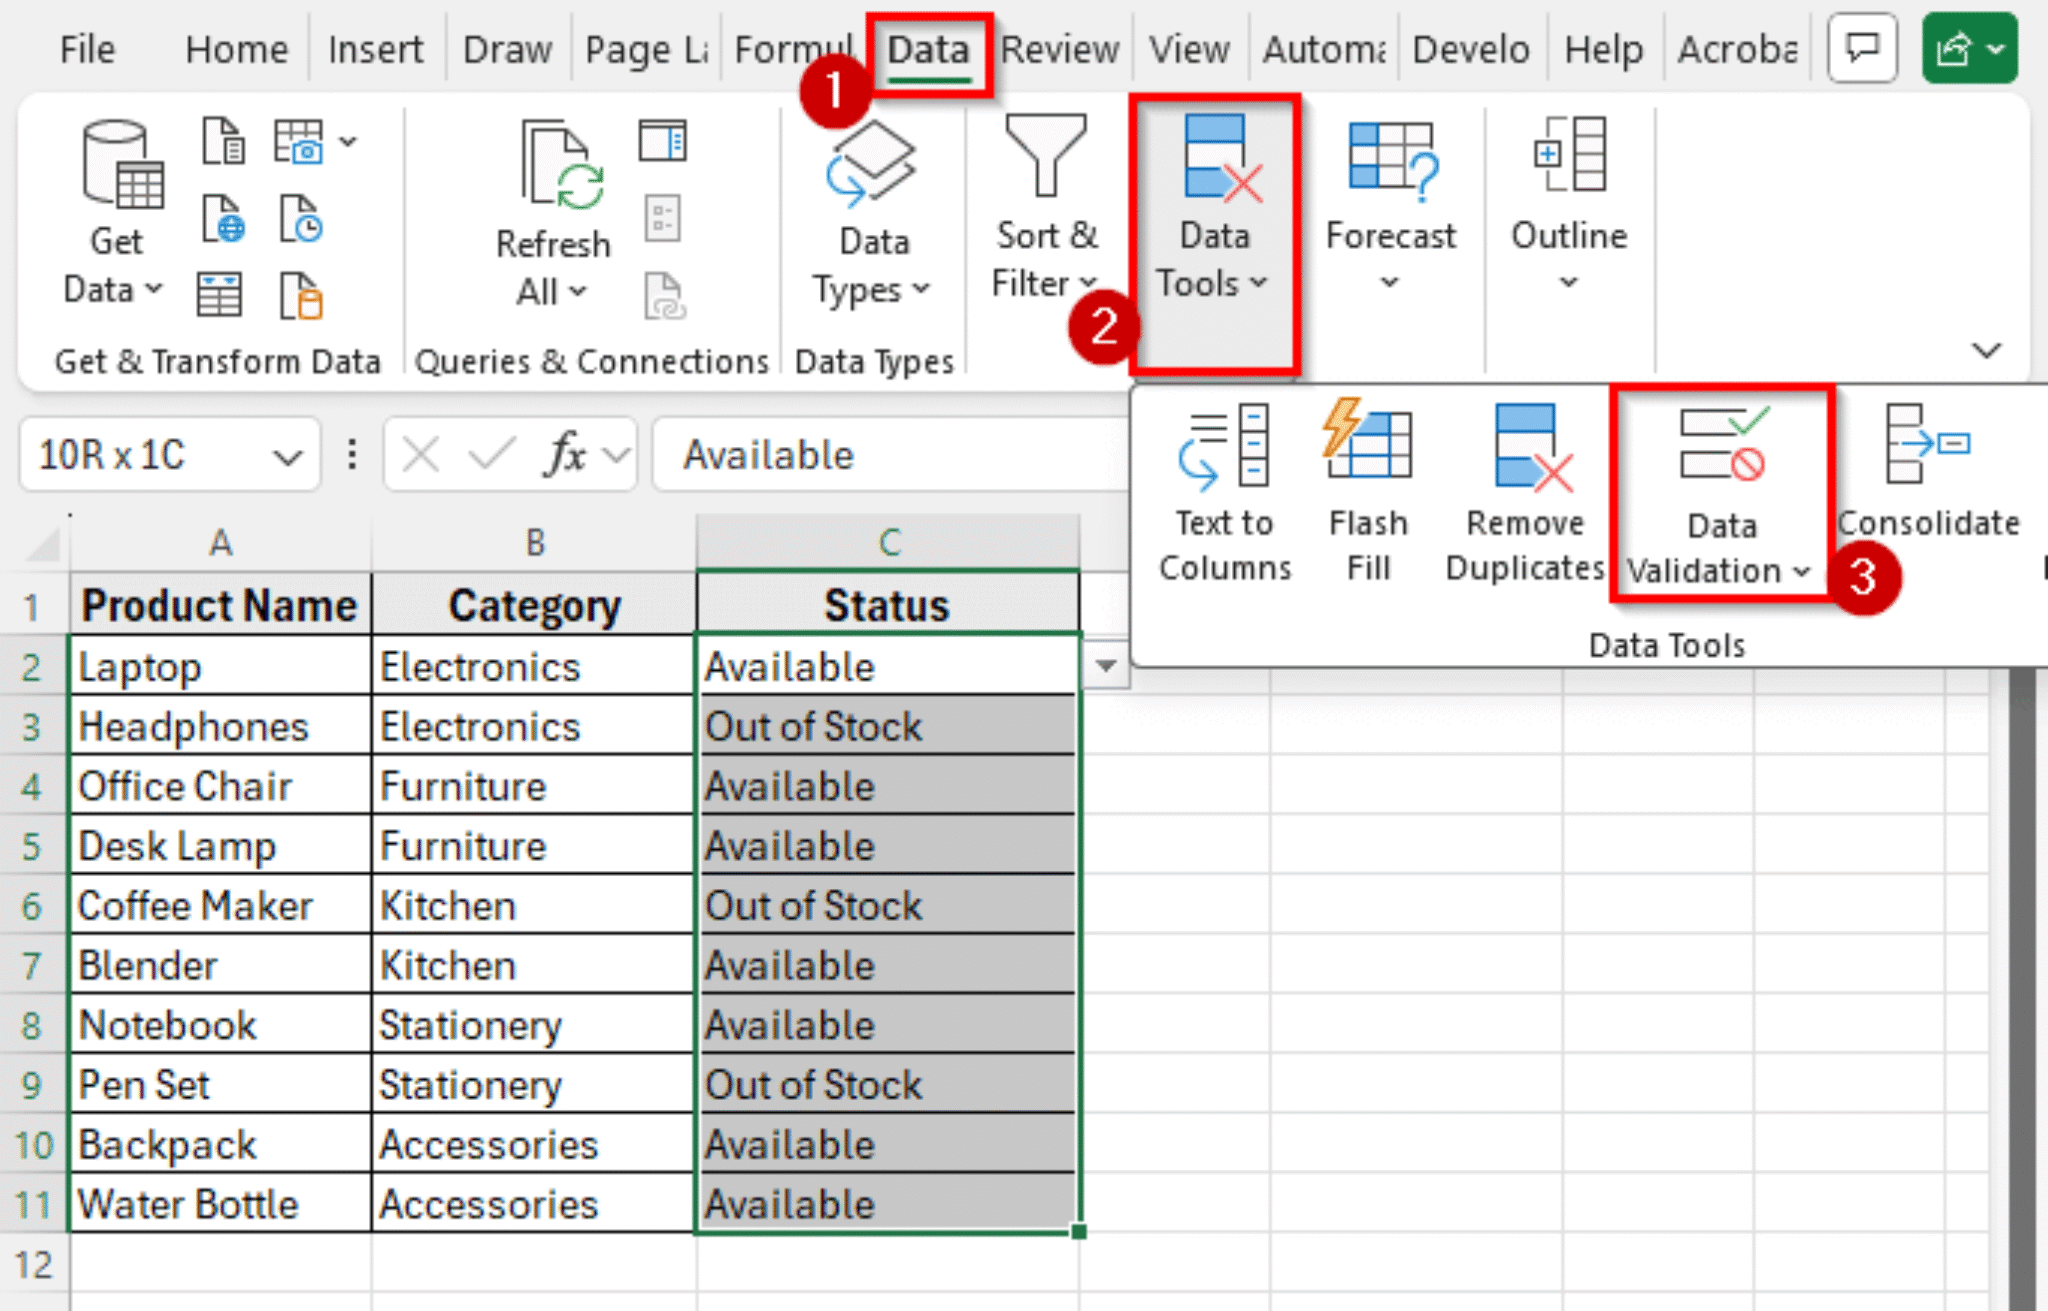This screenshot has height=1311, width=2048.
Task: Open the Comments pane icon
Action: [x=1862, y=48]
